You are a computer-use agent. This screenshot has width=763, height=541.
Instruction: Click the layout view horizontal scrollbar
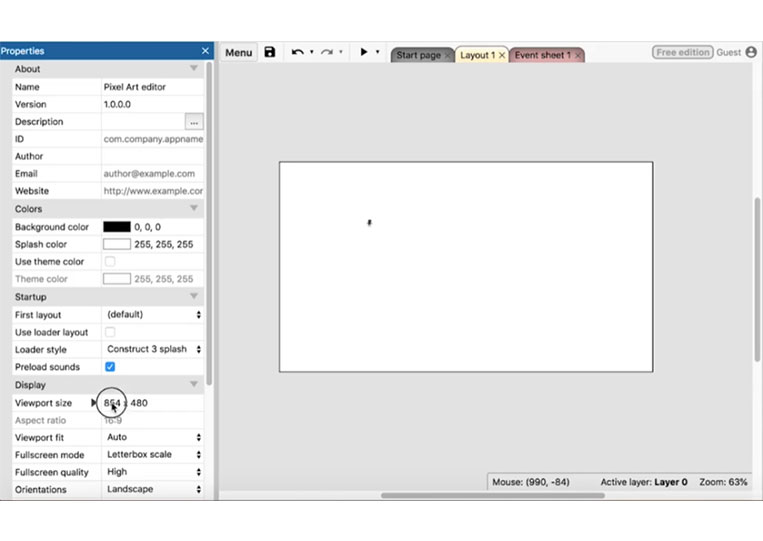coord(493,495)
